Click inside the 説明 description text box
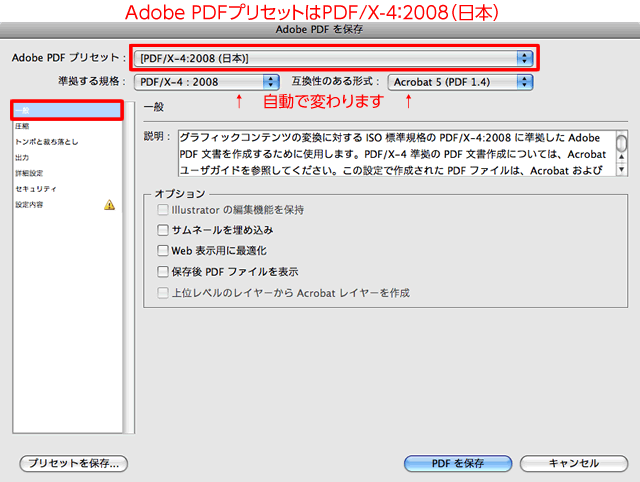 point(397,153)
